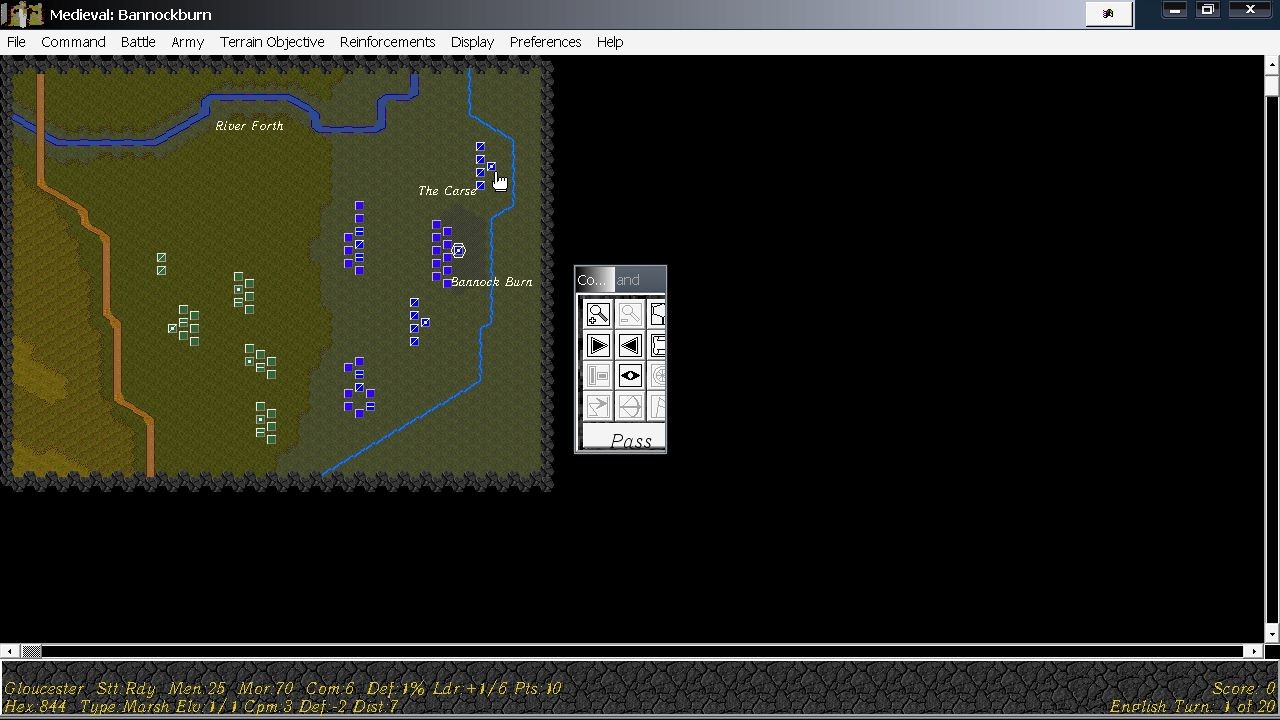Click the zoom out magnifier icon
Screen dimensions: 1280x720
tap(629, 315)
